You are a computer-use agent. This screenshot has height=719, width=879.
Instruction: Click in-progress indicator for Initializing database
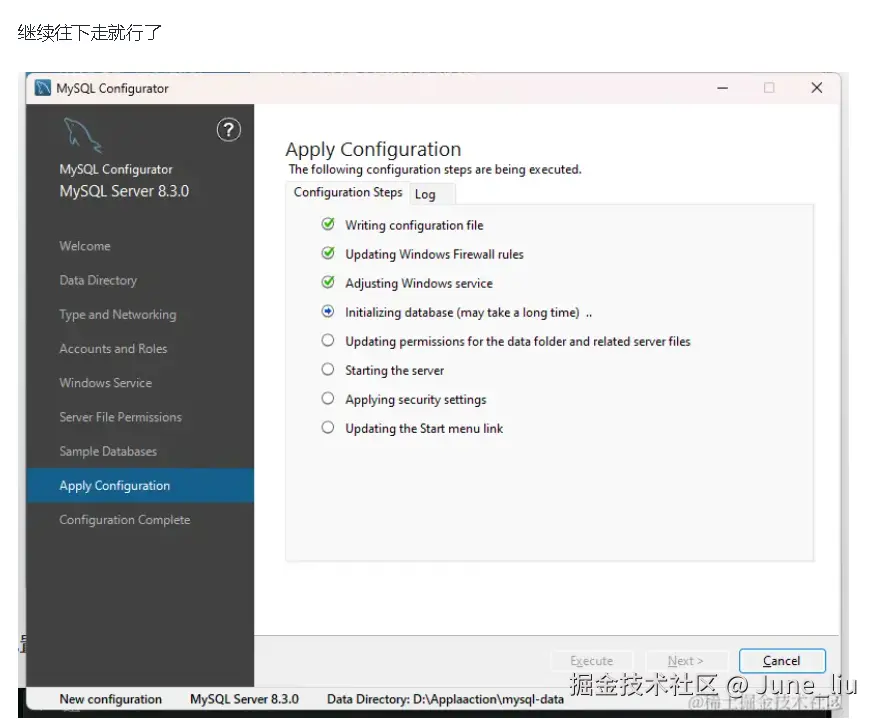[328, 312]
